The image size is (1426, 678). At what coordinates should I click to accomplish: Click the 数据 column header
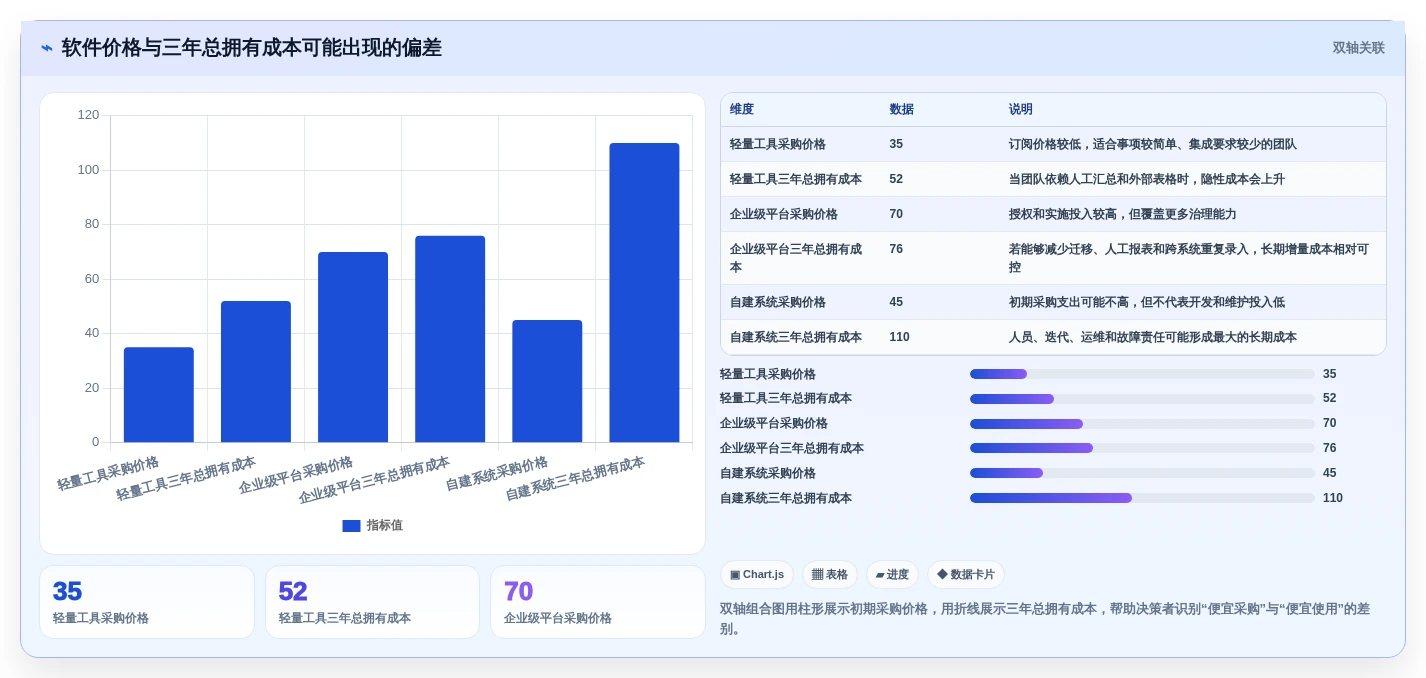901,110
